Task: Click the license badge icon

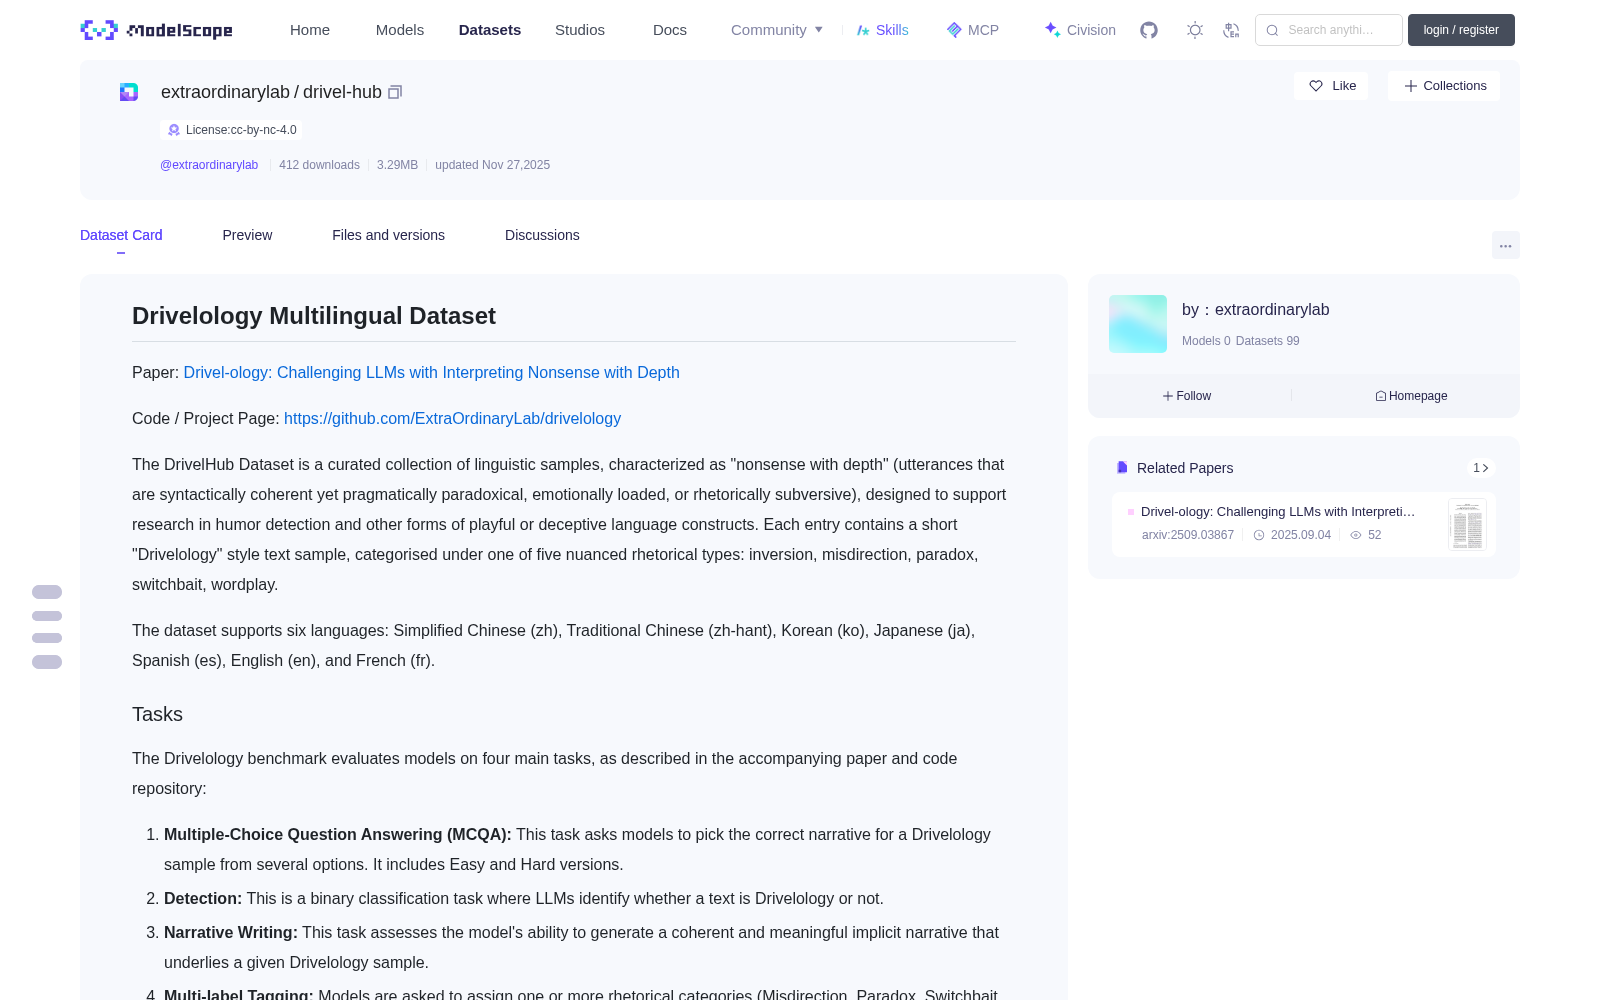Action: pos(174,130)
